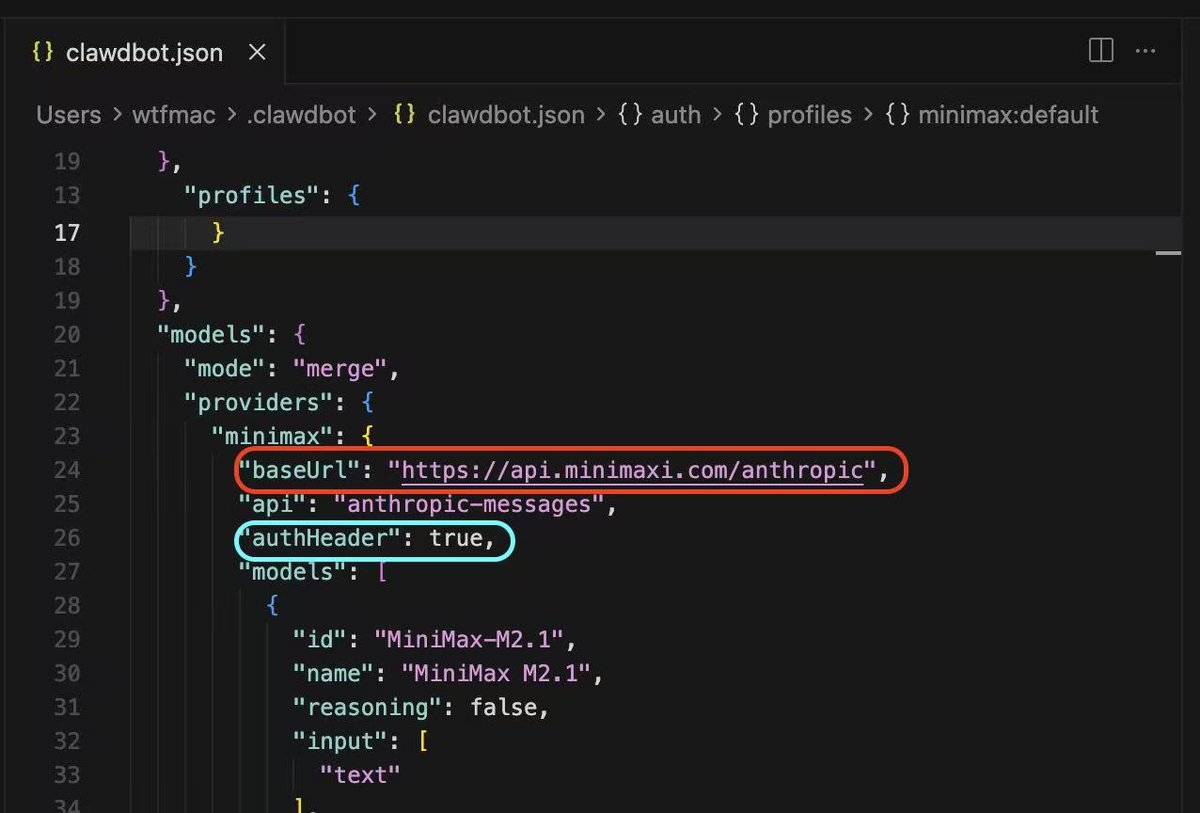Open the profiles breadcrumb symbol
Screen dimensions: 1200x813
coord(810,115)
